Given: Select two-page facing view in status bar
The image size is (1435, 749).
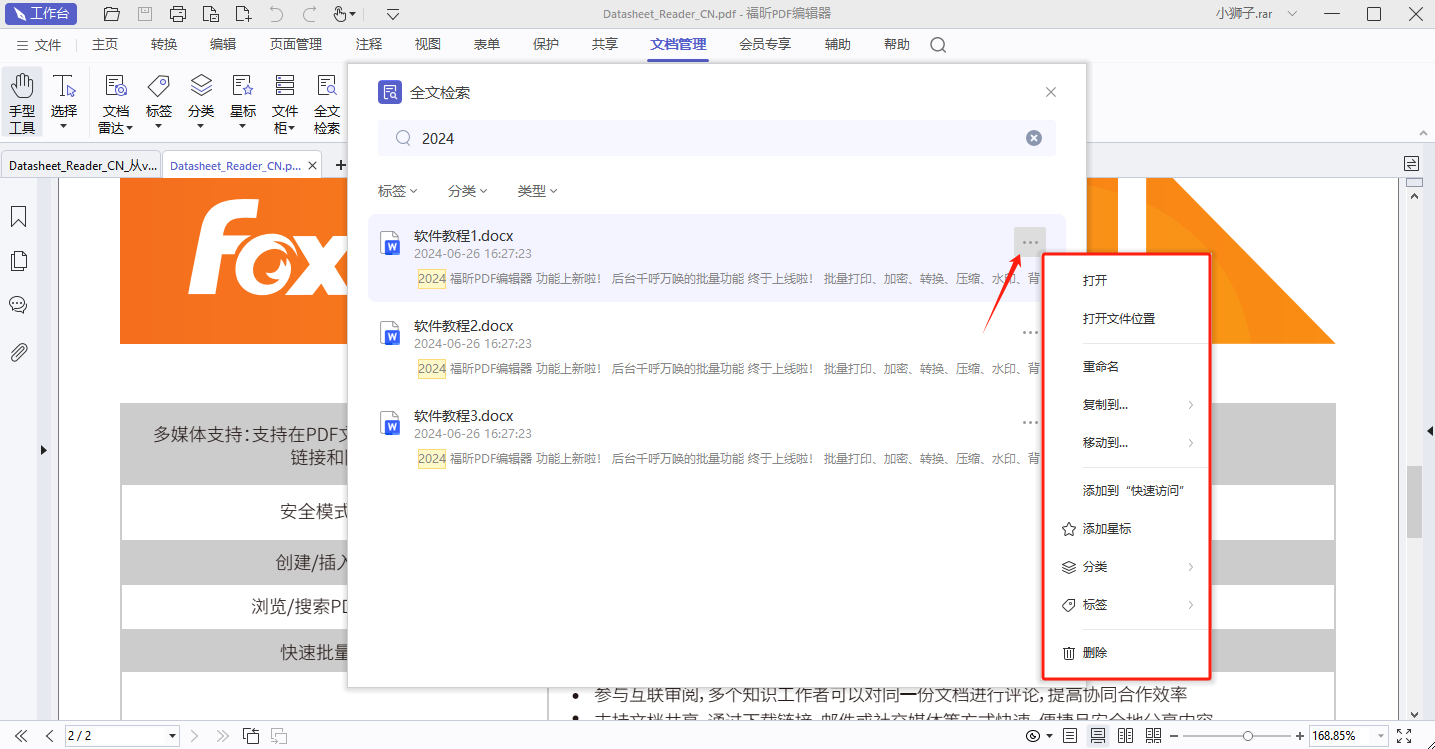Looking at the screenshot, I should [1125, 736].
